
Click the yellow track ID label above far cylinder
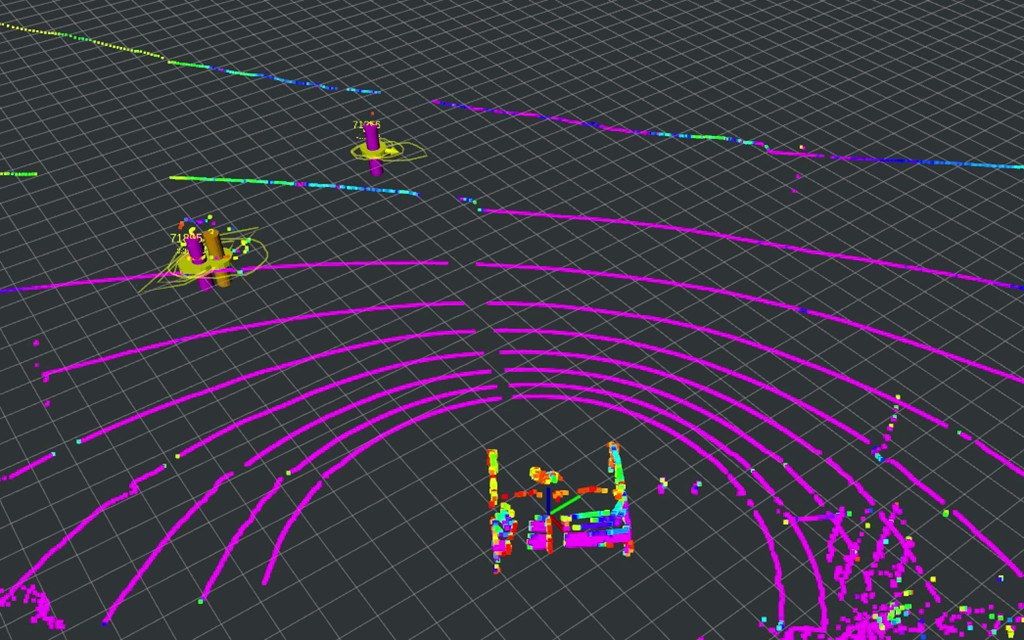366,124
